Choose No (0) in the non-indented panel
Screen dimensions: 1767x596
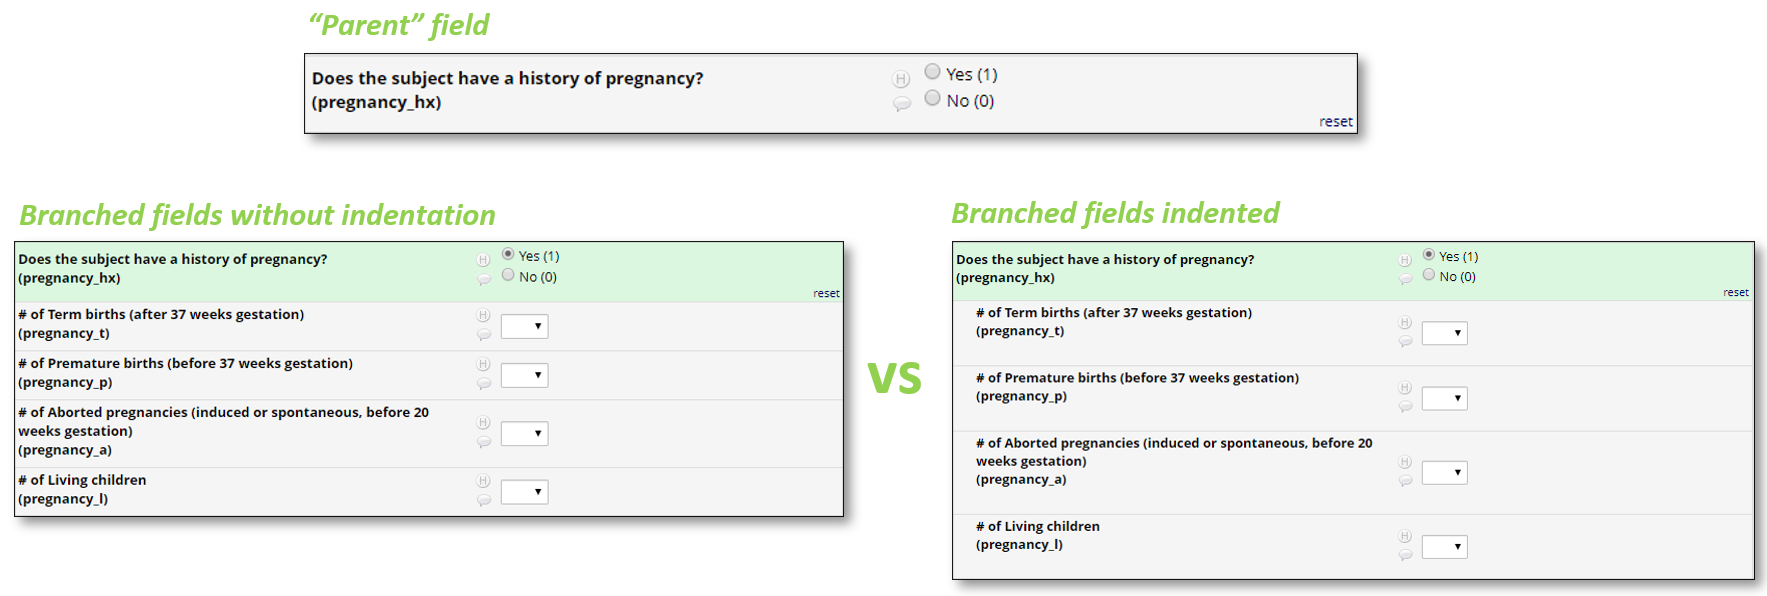click(x=508, y=275)
